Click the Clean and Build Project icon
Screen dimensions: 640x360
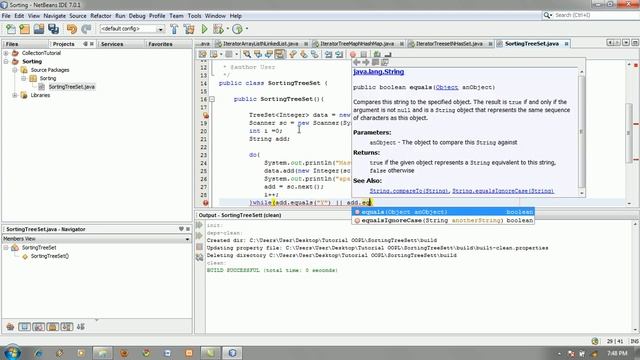[189, 29]
